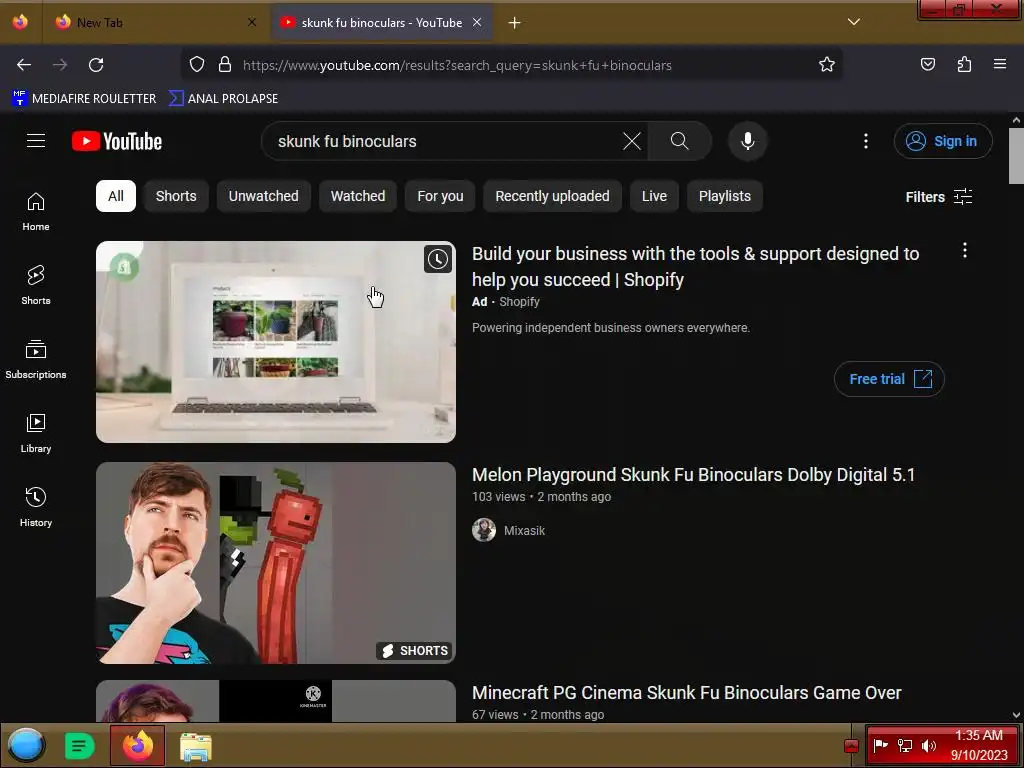The height and width of the screenshot is (768, 1024).
Task: Open Shorts in the left sidebar
Action: pos(36,285)
